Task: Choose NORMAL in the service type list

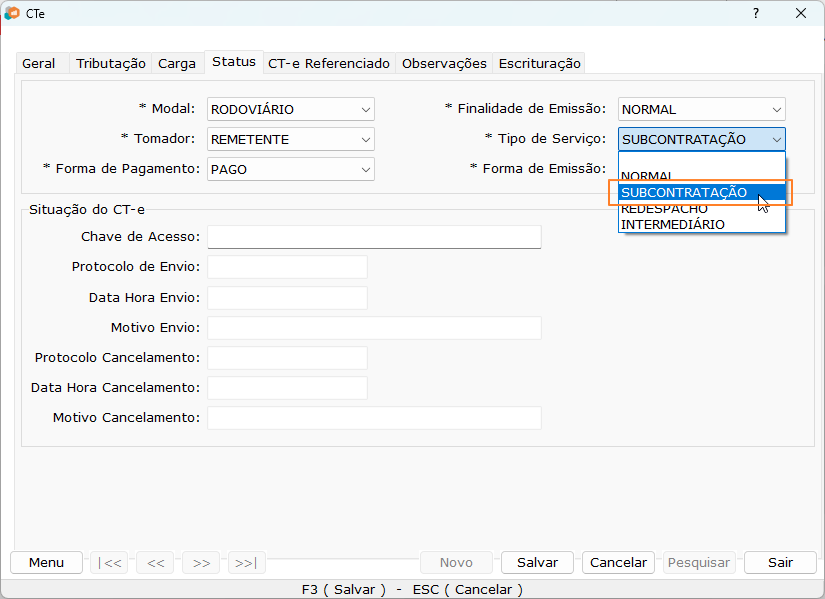Action: [x=702, y=176]
